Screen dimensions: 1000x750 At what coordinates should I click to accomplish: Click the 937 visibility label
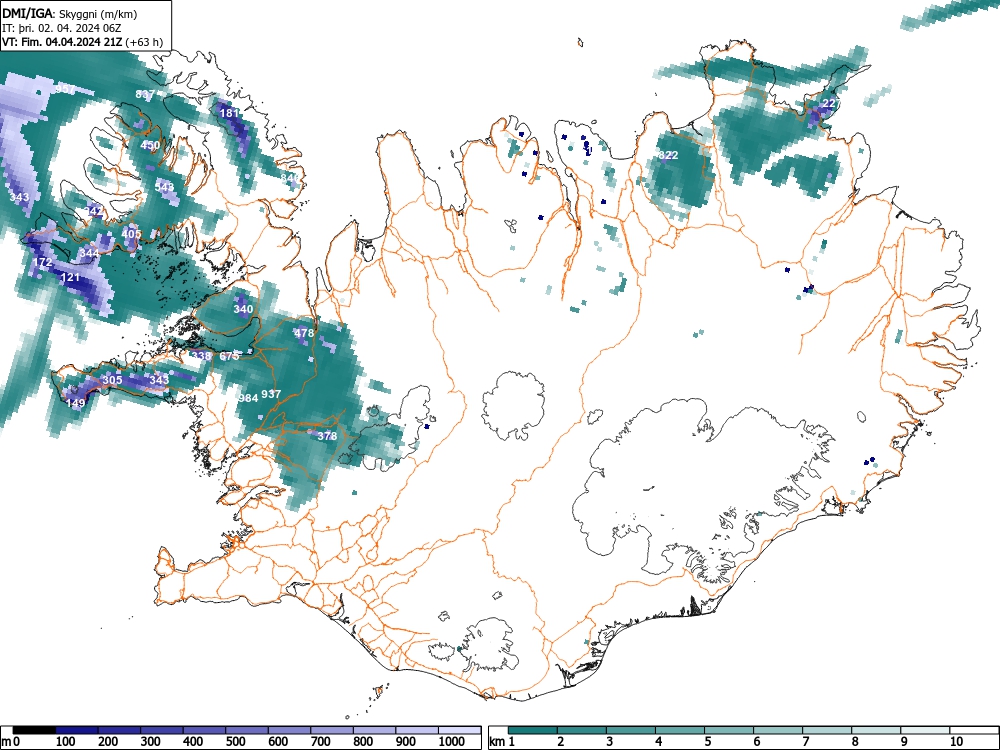tap(271, 393)
